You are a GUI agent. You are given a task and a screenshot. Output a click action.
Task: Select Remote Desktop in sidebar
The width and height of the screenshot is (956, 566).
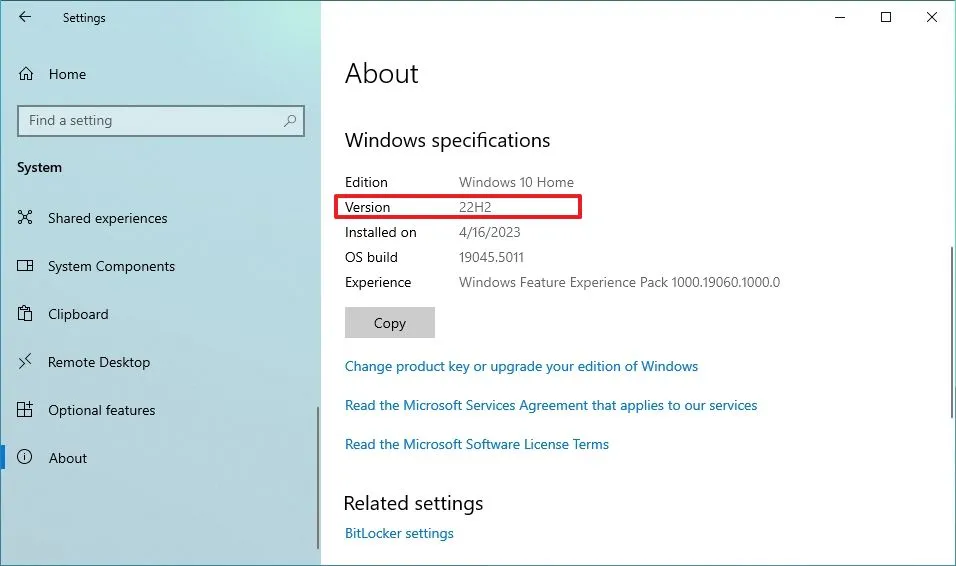click(99, 362)
